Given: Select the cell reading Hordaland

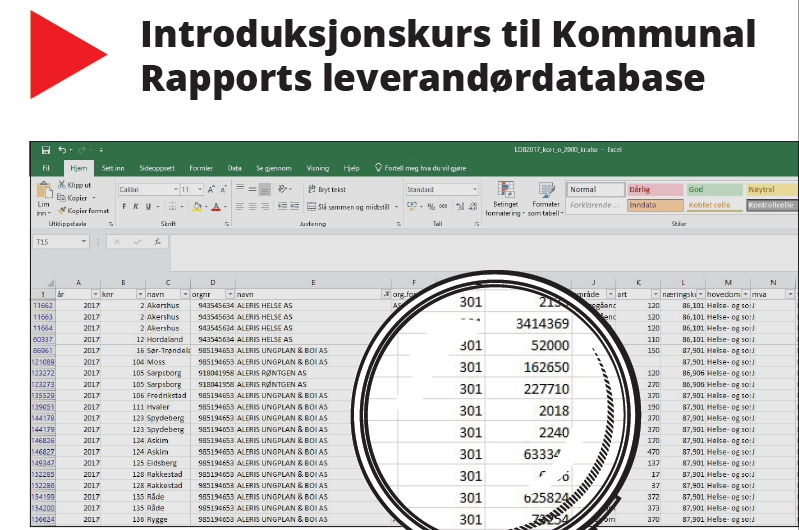Looking at the screenshot, I should [x=168, y=339].
